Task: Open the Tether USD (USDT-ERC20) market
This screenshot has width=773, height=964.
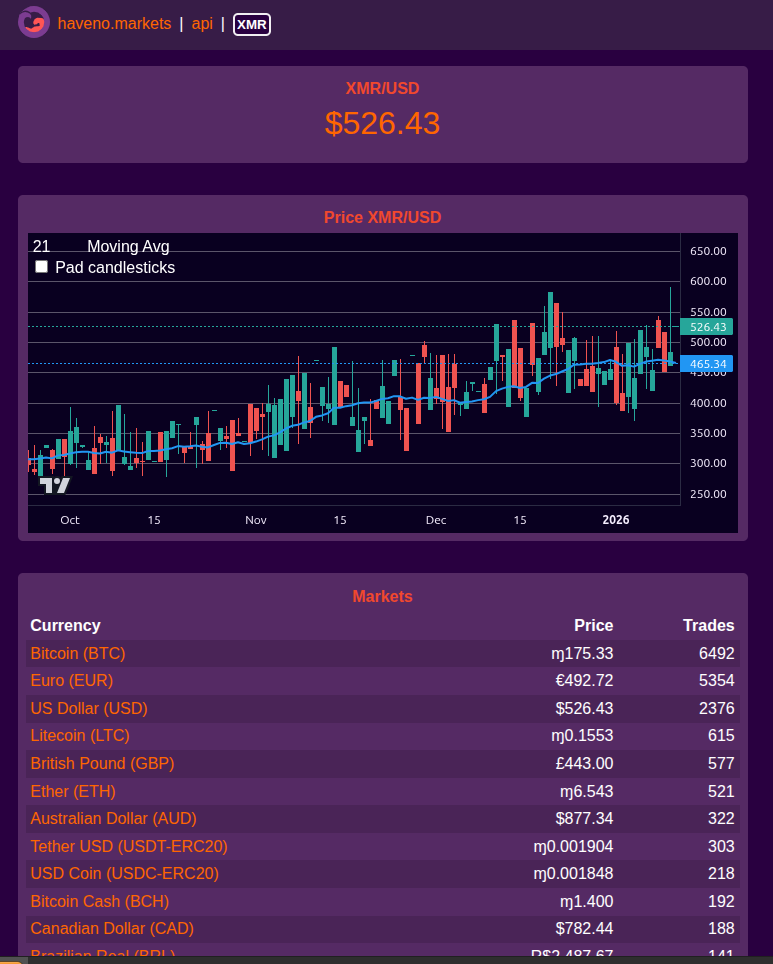Action: coord(129,847)
